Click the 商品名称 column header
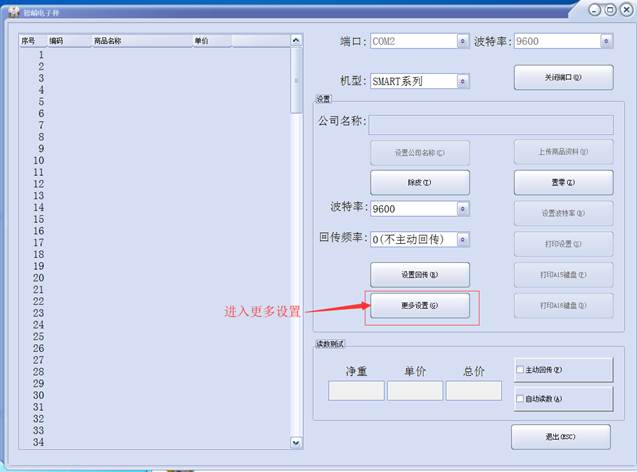Image resolution: width=637 pixels, height=472 pixels. pyautogui.click(x=142, y=41)
